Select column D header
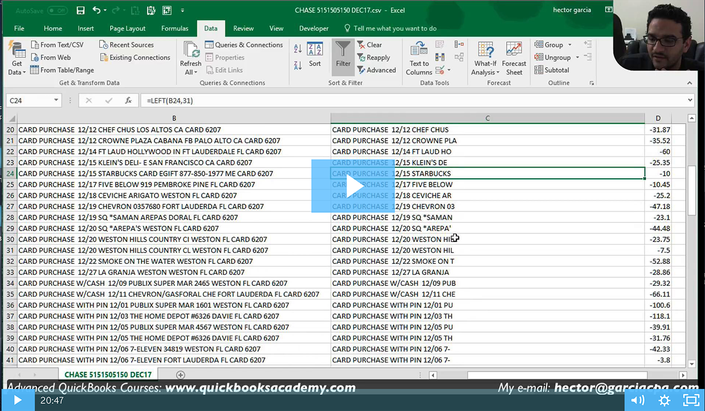Viewport: 705px width, 411px height. pyautogui.click(x=658, y=118)
